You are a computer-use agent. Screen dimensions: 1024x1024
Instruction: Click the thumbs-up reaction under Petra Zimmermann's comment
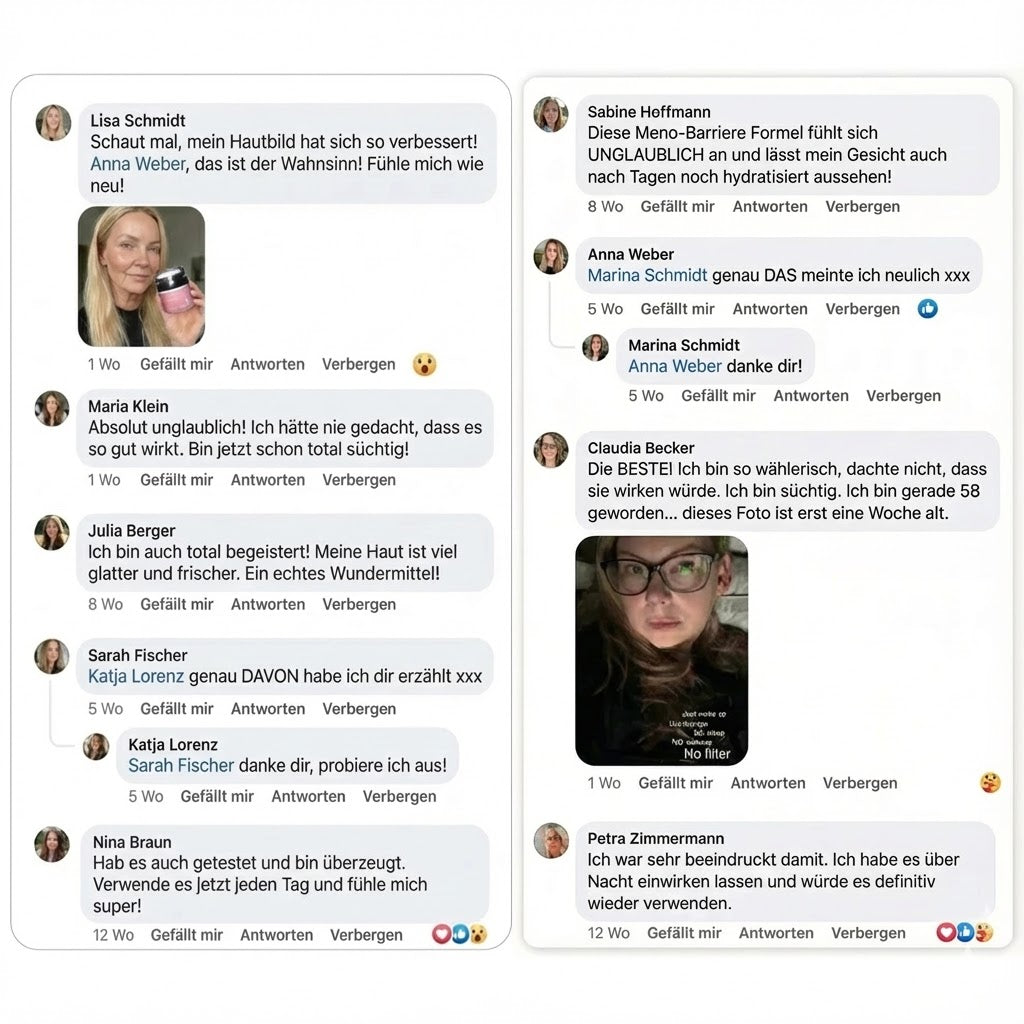coord(963,932)
